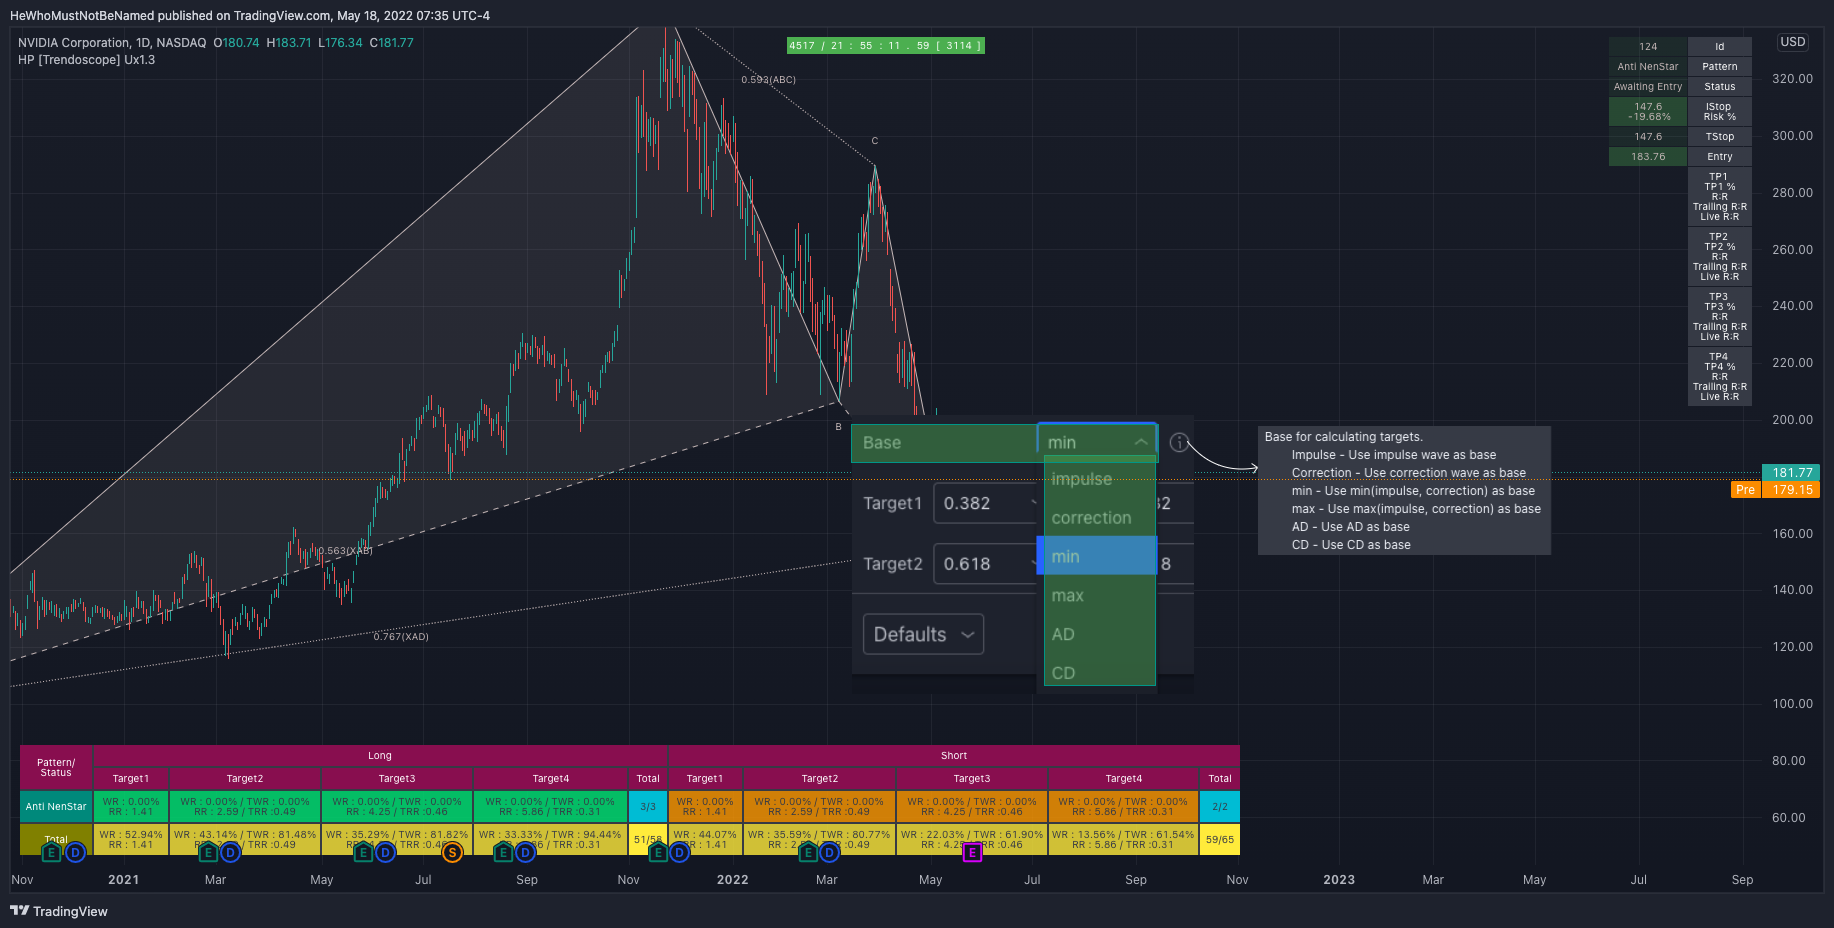Click the TP1 panel cell in trade table
The image size is (1834, 928).
point(1720,196)
